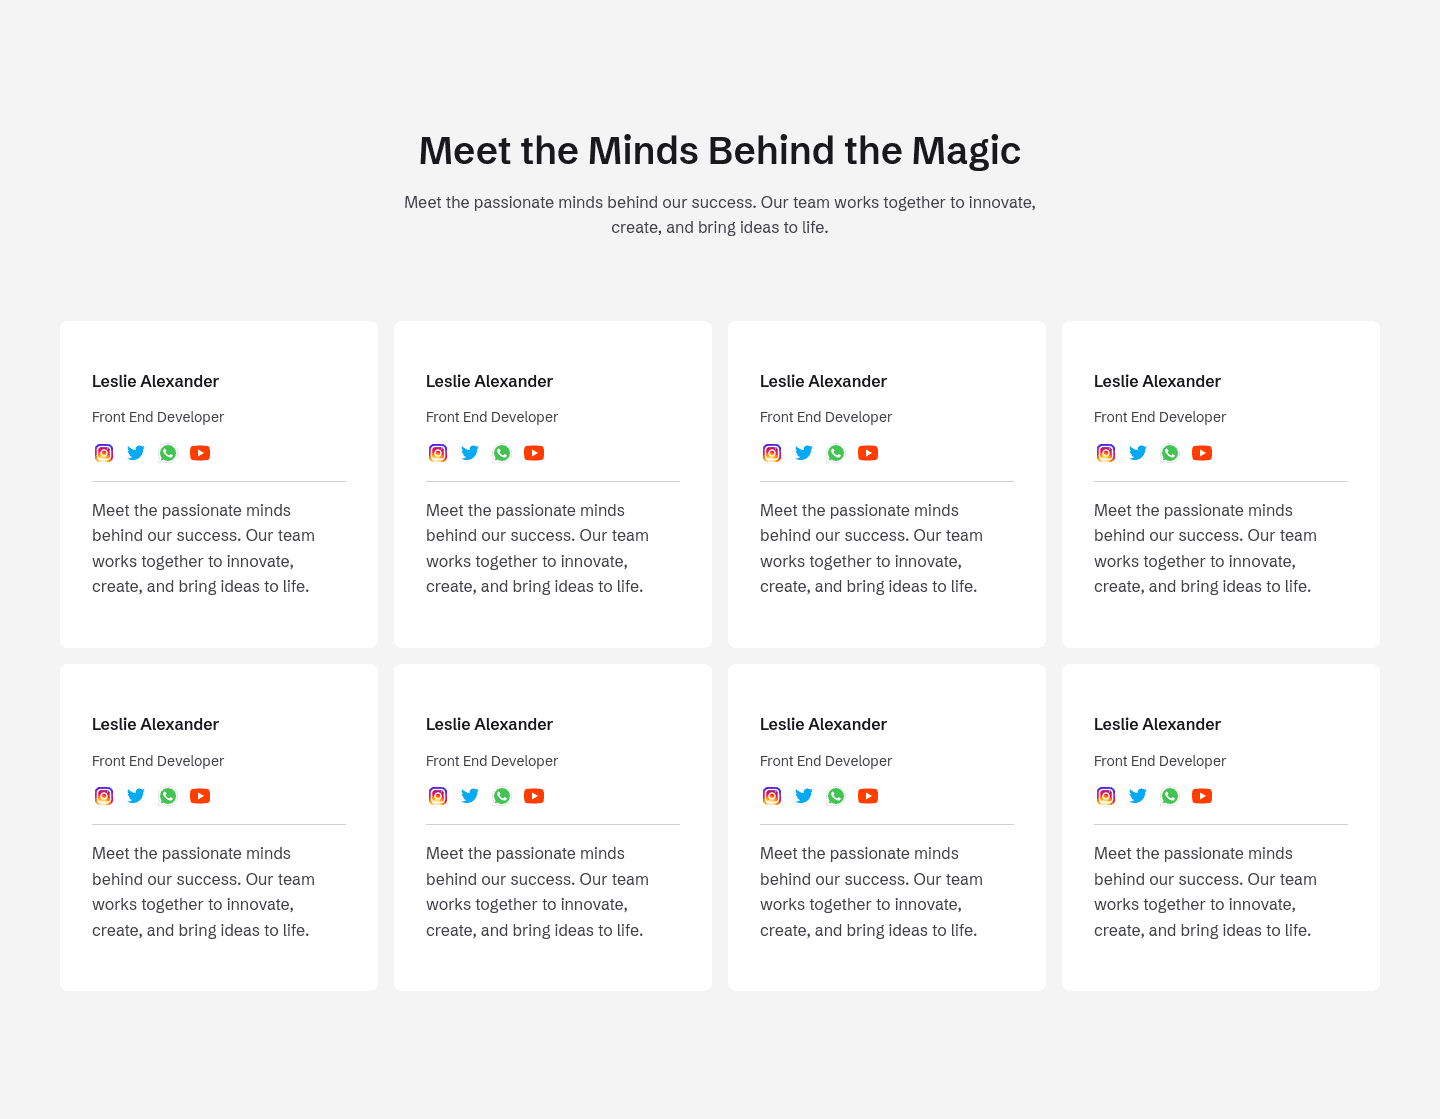
Task: Open Instagram icon in second bottom-row card
Action: point(438,796)
